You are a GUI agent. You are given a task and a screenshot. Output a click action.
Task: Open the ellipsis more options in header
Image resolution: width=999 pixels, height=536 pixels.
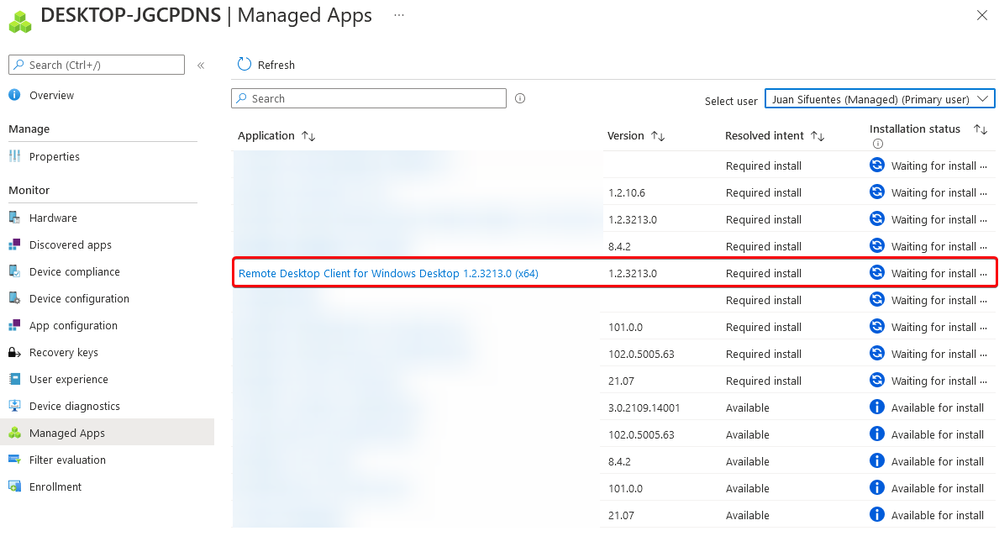coord(399,15)
